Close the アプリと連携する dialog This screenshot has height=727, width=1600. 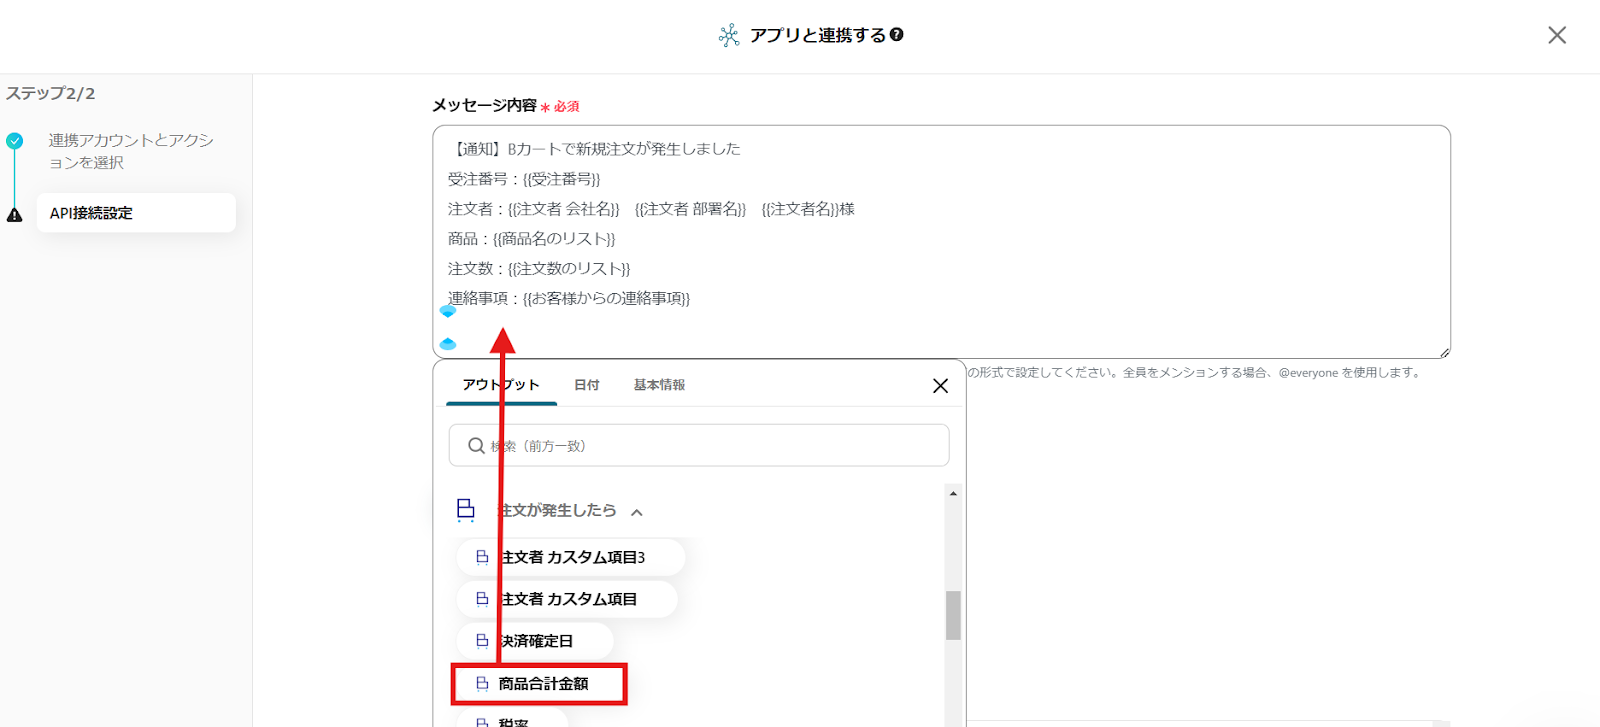click(x=1557, y=35)
